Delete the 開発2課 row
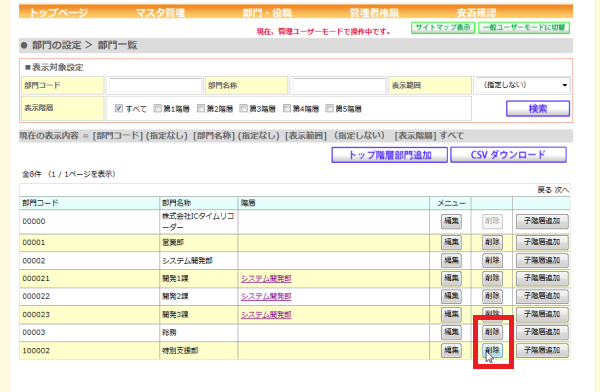600x392 pixels. pos(492,296)
